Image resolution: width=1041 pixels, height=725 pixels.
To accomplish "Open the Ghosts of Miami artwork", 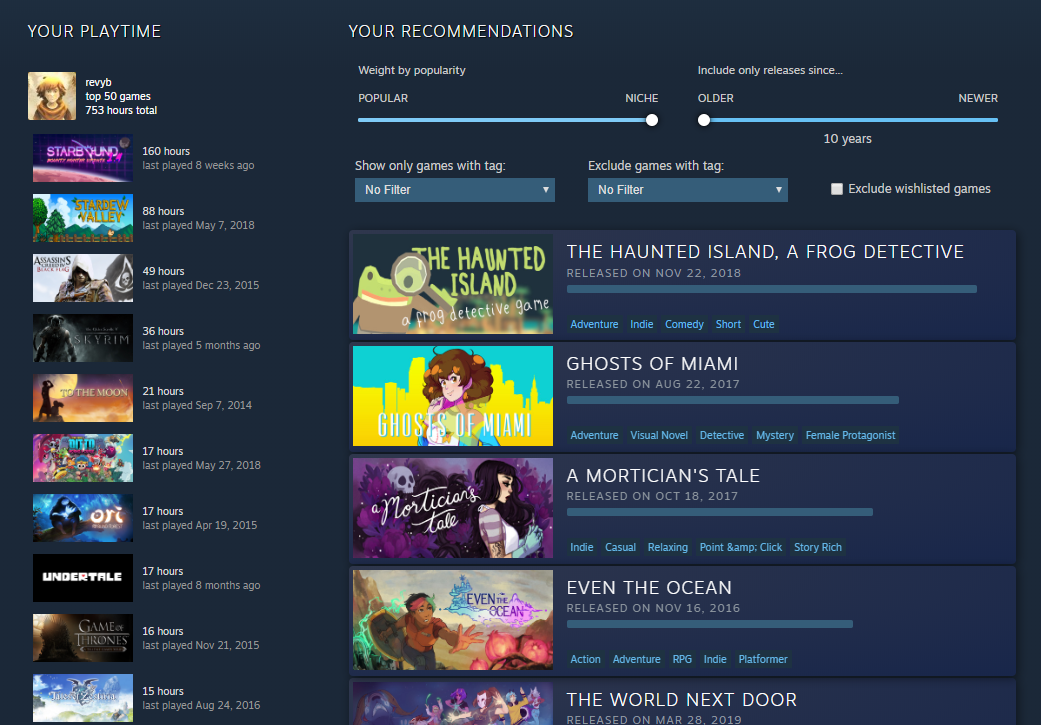I will [x=453, y=396].
